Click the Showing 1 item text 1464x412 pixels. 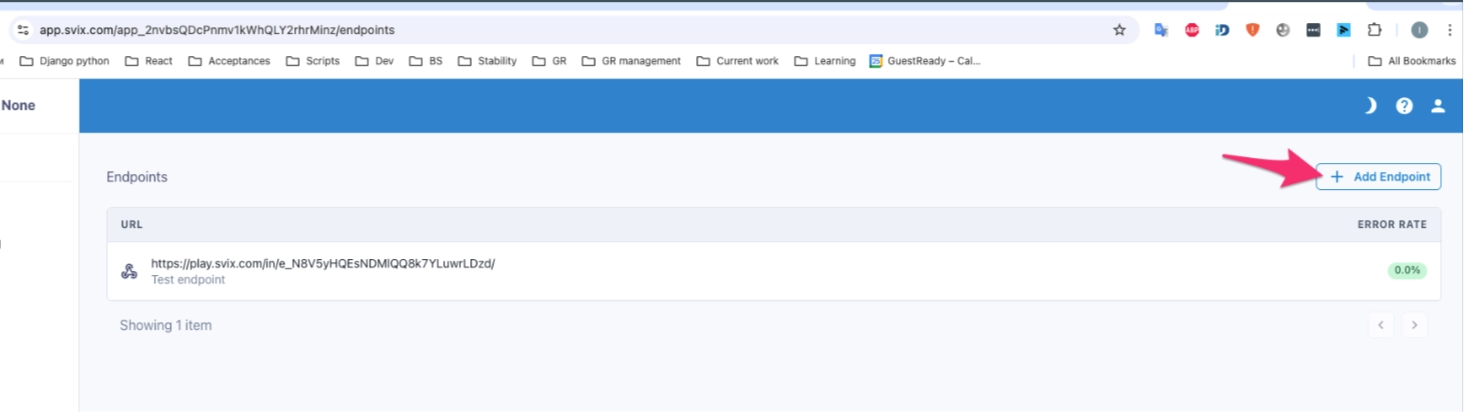(x=166, y=325)
